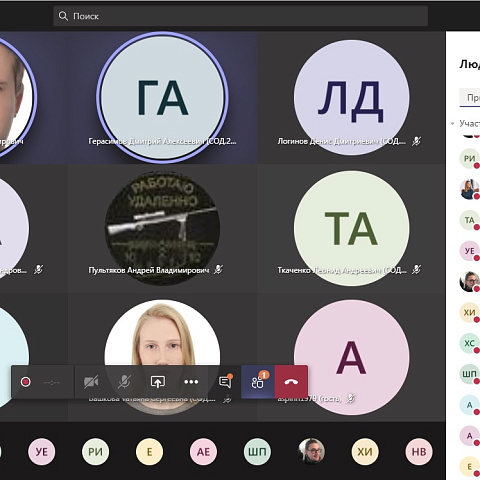480x480 pixels.
Task: Select the ГА participant tile
Action: (x=162, y=97)
